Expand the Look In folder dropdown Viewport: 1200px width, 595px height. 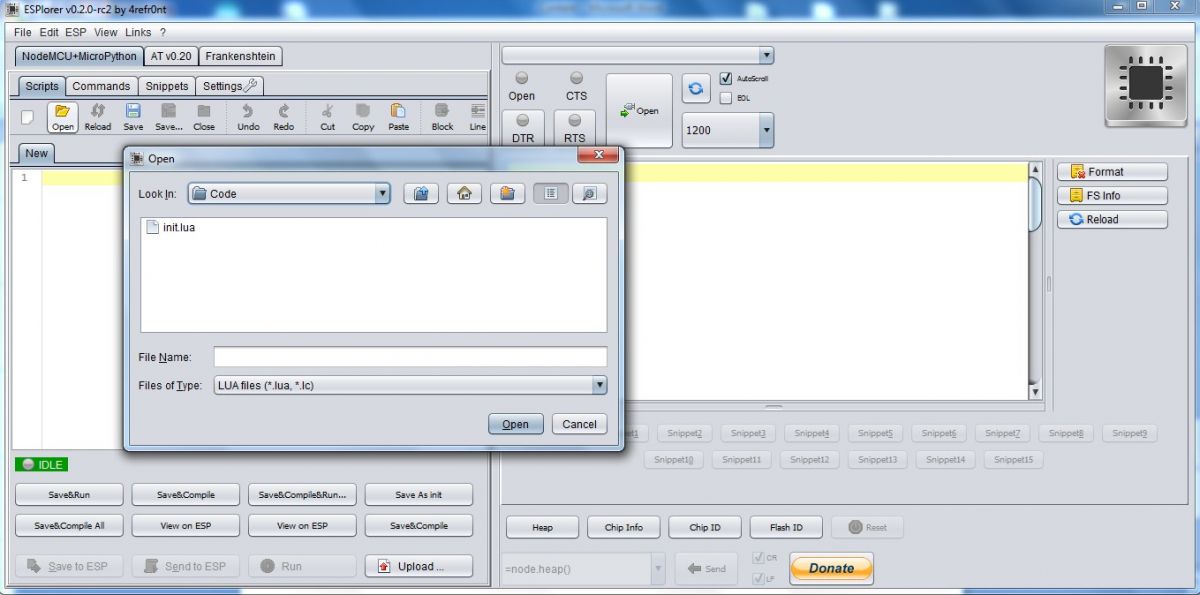[382, 194]
